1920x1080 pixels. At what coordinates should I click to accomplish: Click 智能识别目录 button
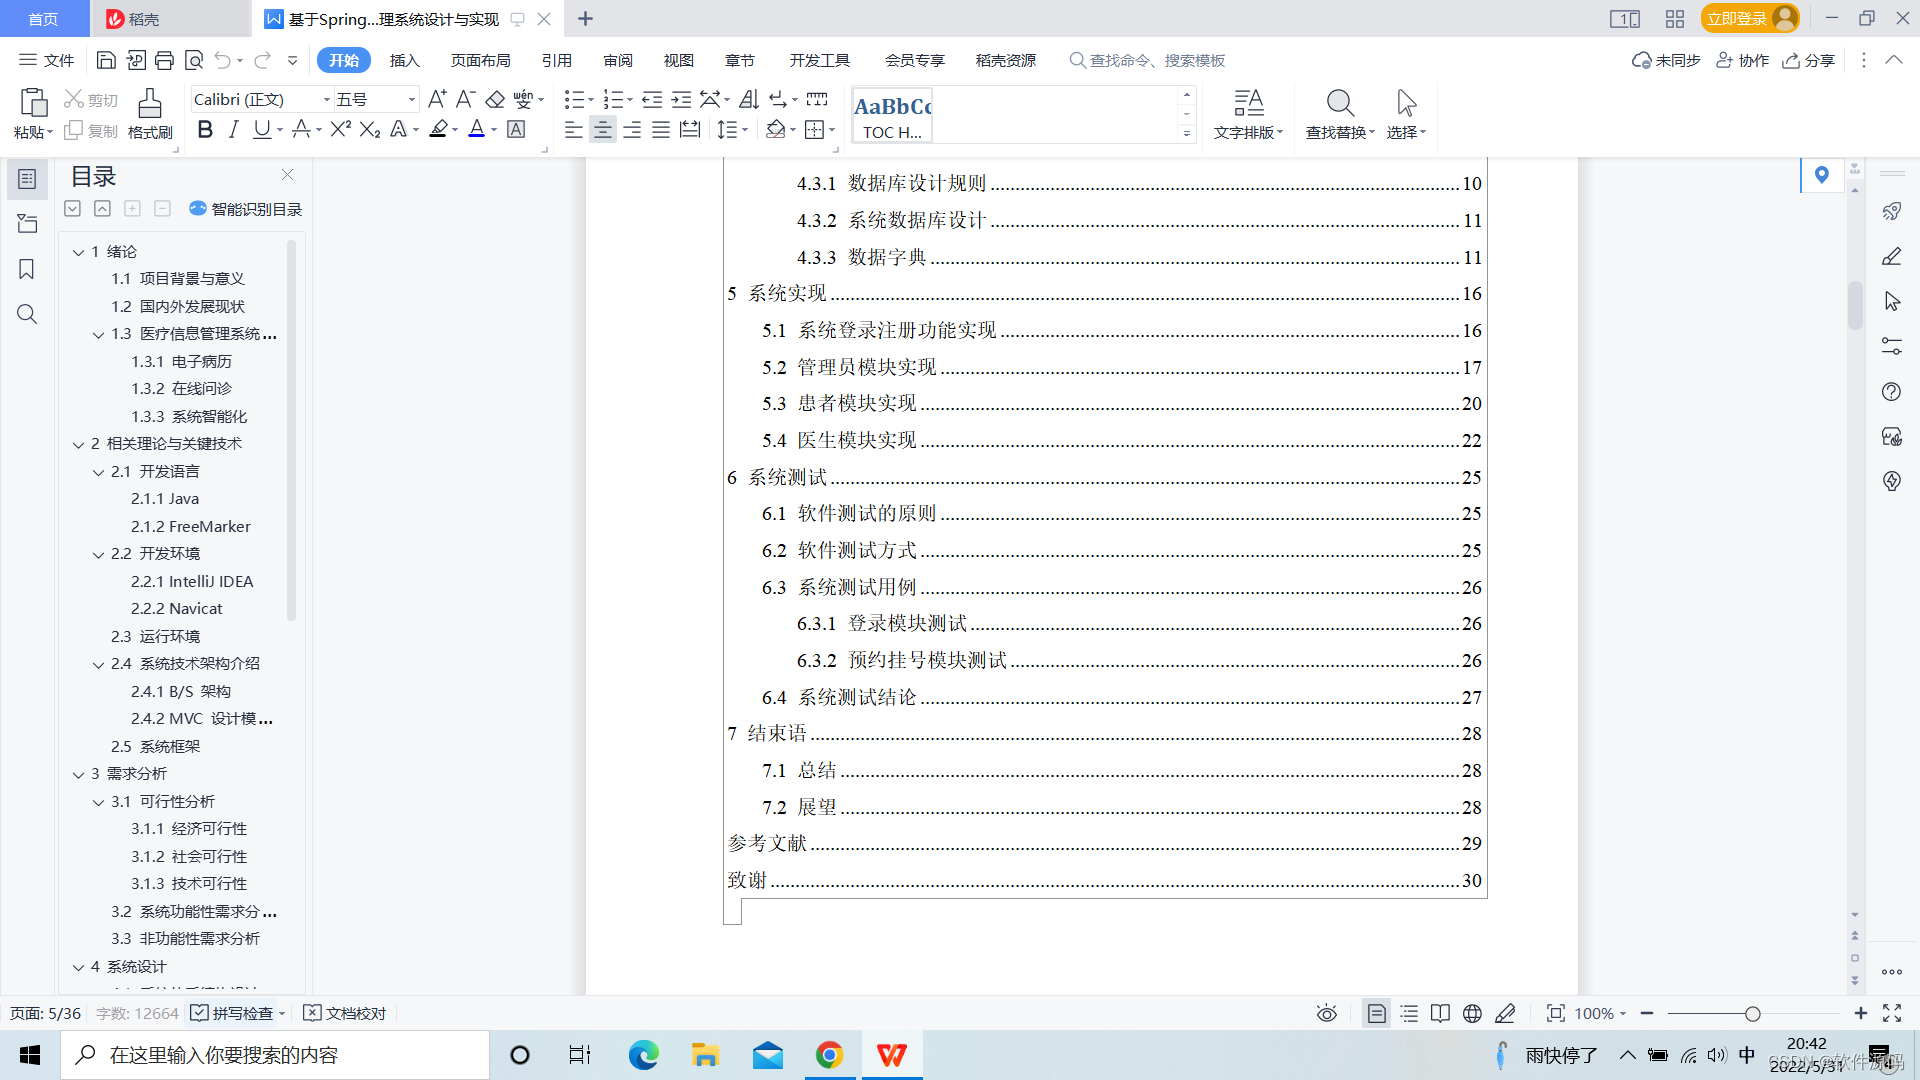245,209
